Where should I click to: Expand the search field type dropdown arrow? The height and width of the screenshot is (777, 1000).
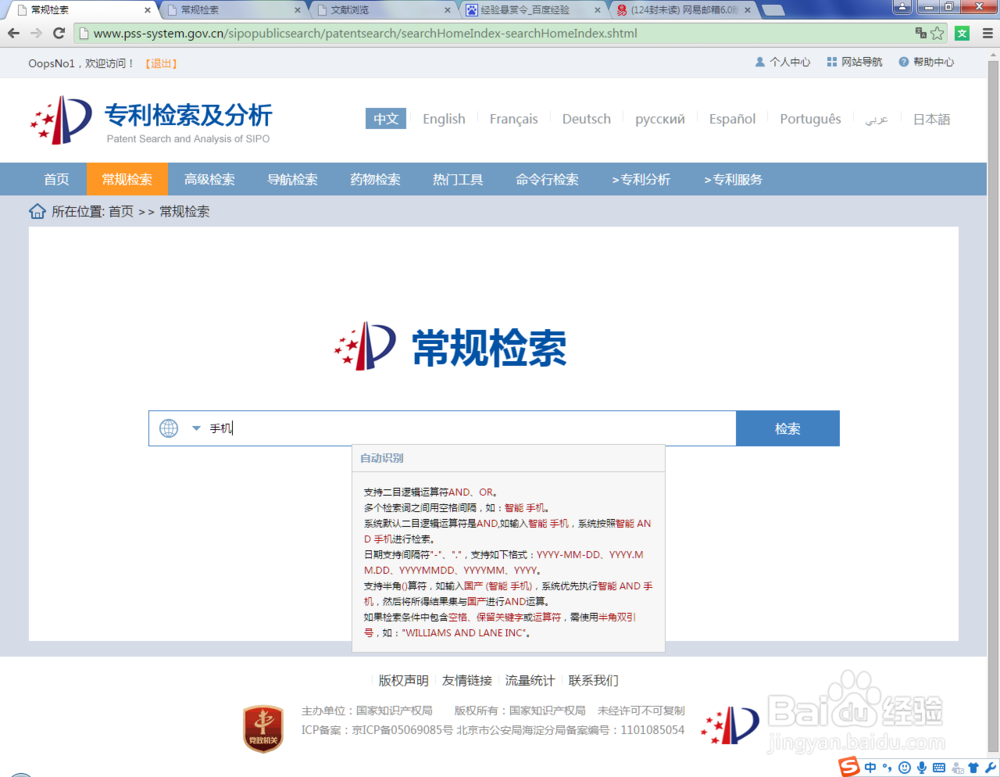[x=196, y=428]
